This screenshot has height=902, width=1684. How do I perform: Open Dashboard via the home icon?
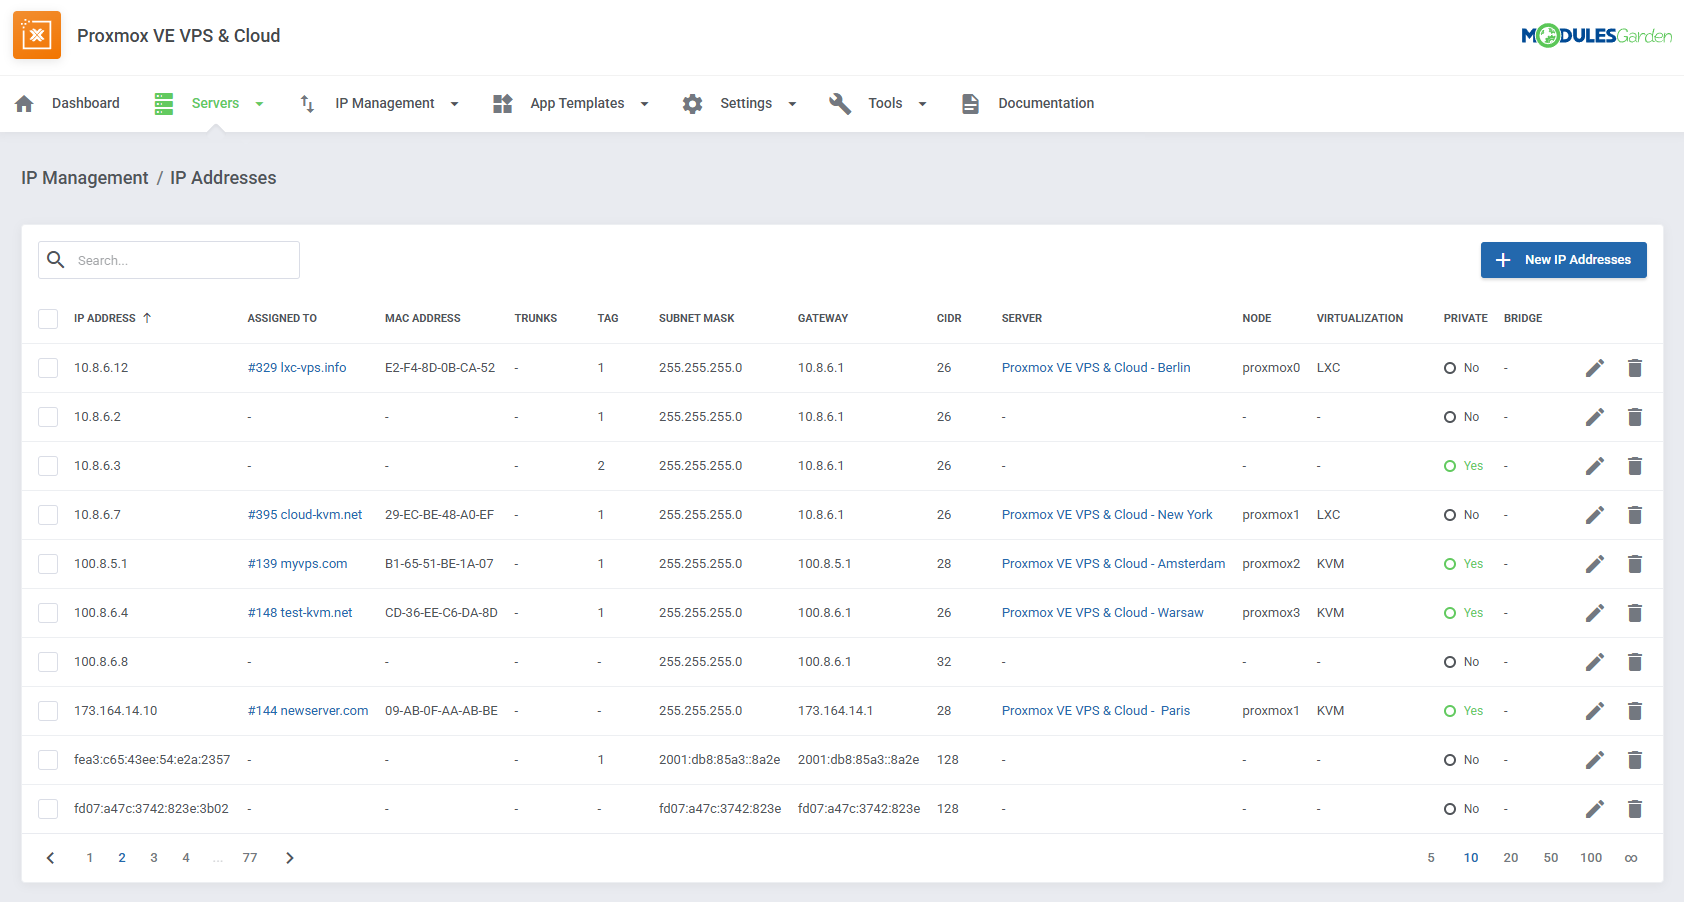point(23,103)
